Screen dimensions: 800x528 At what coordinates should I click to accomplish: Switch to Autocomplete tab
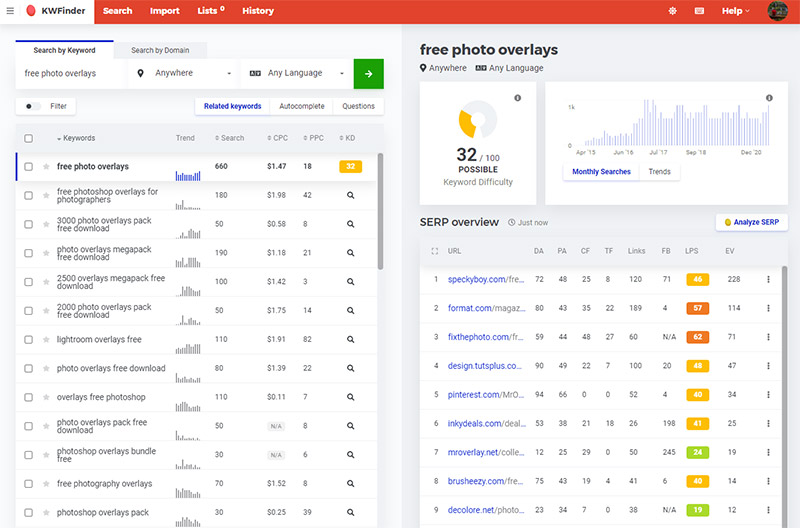[302, 106]
